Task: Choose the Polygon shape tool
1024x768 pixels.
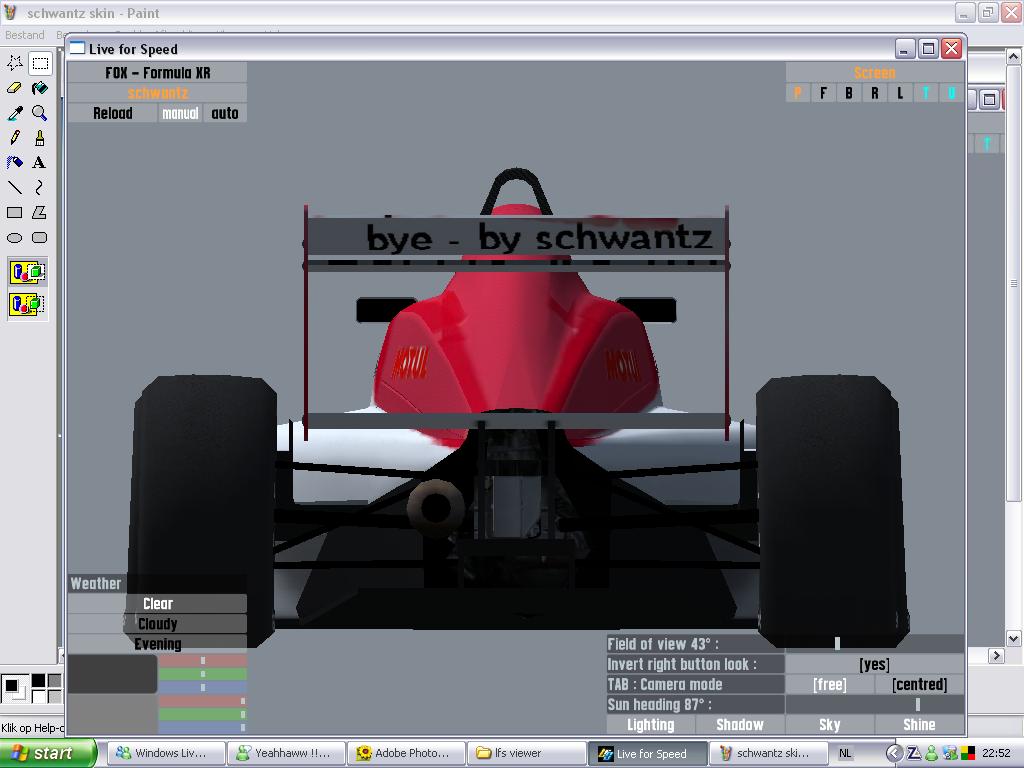Action: point(40,212)
